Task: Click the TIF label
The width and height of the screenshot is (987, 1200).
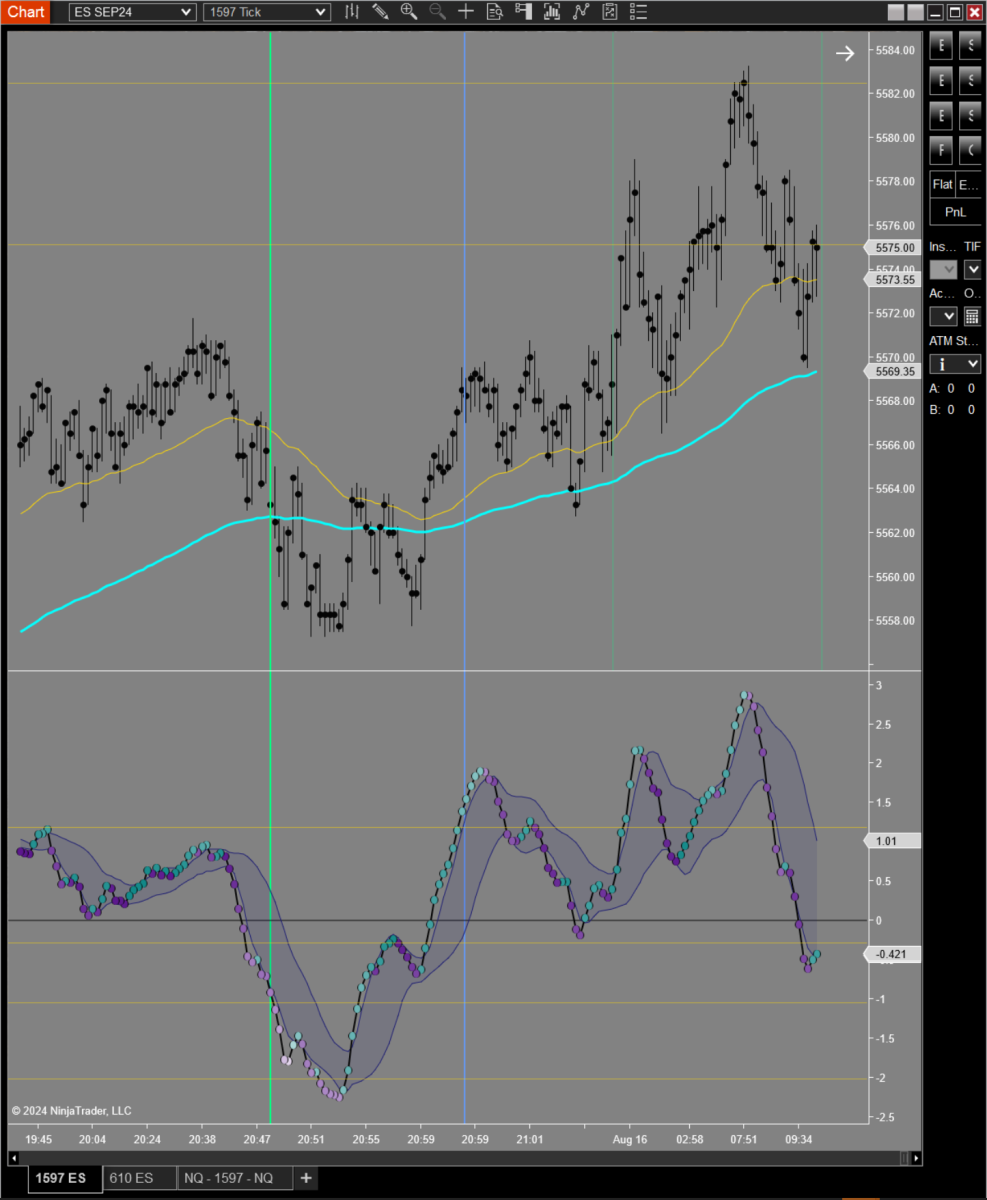Action: (x=972, y=246)
